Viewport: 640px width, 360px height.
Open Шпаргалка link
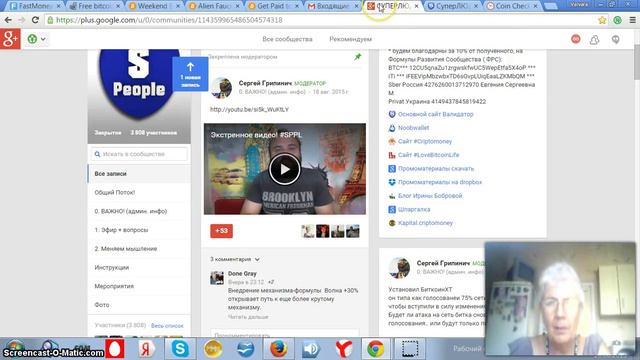[414, 209]
